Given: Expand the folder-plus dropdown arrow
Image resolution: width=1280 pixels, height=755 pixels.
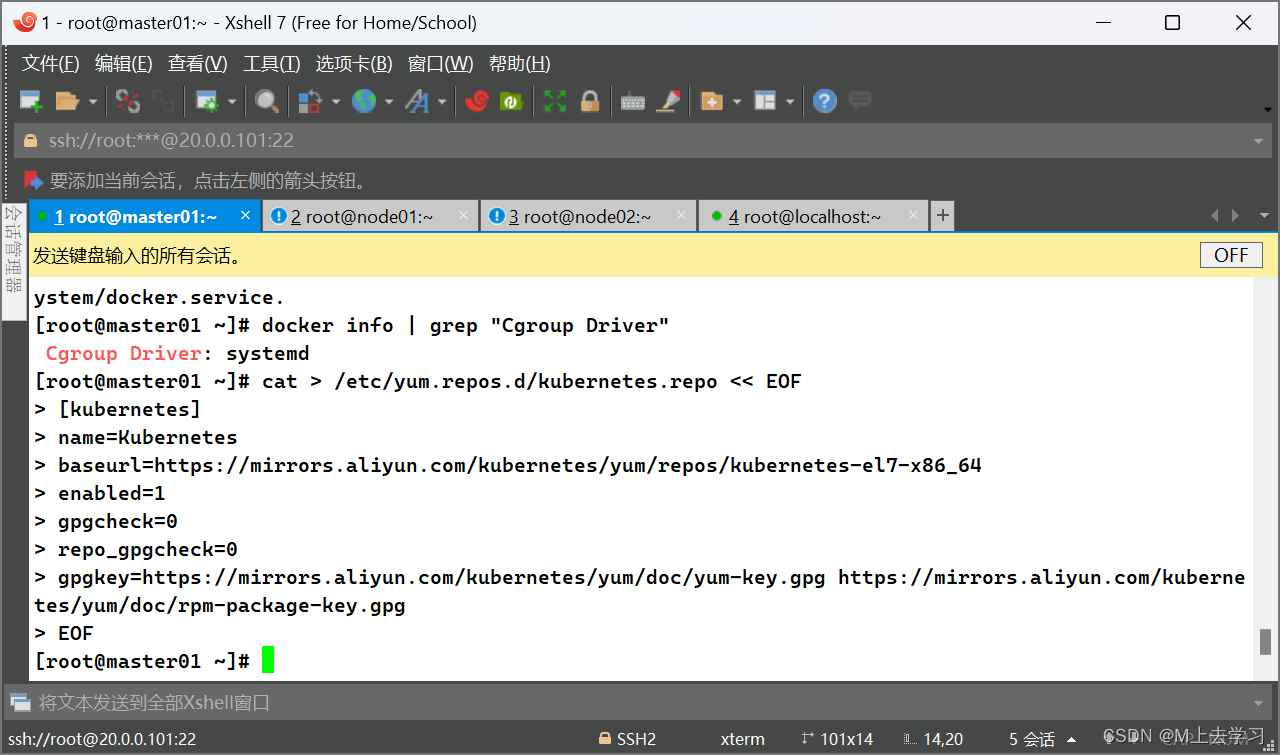Looking at the screenshot, I should (737, 102).
